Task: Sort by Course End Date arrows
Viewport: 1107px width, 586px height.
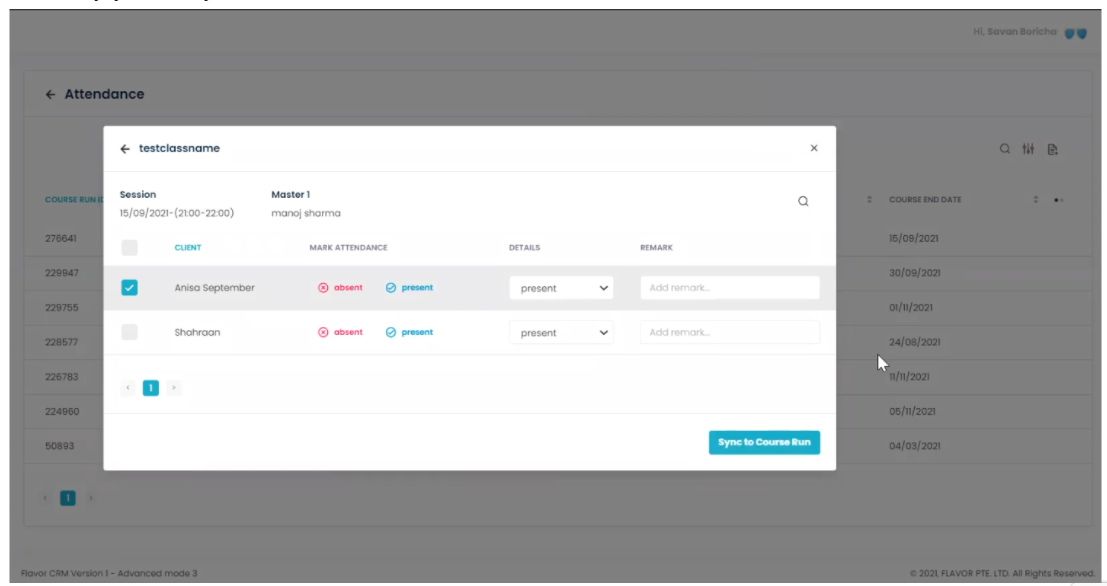Action: 1036,200
